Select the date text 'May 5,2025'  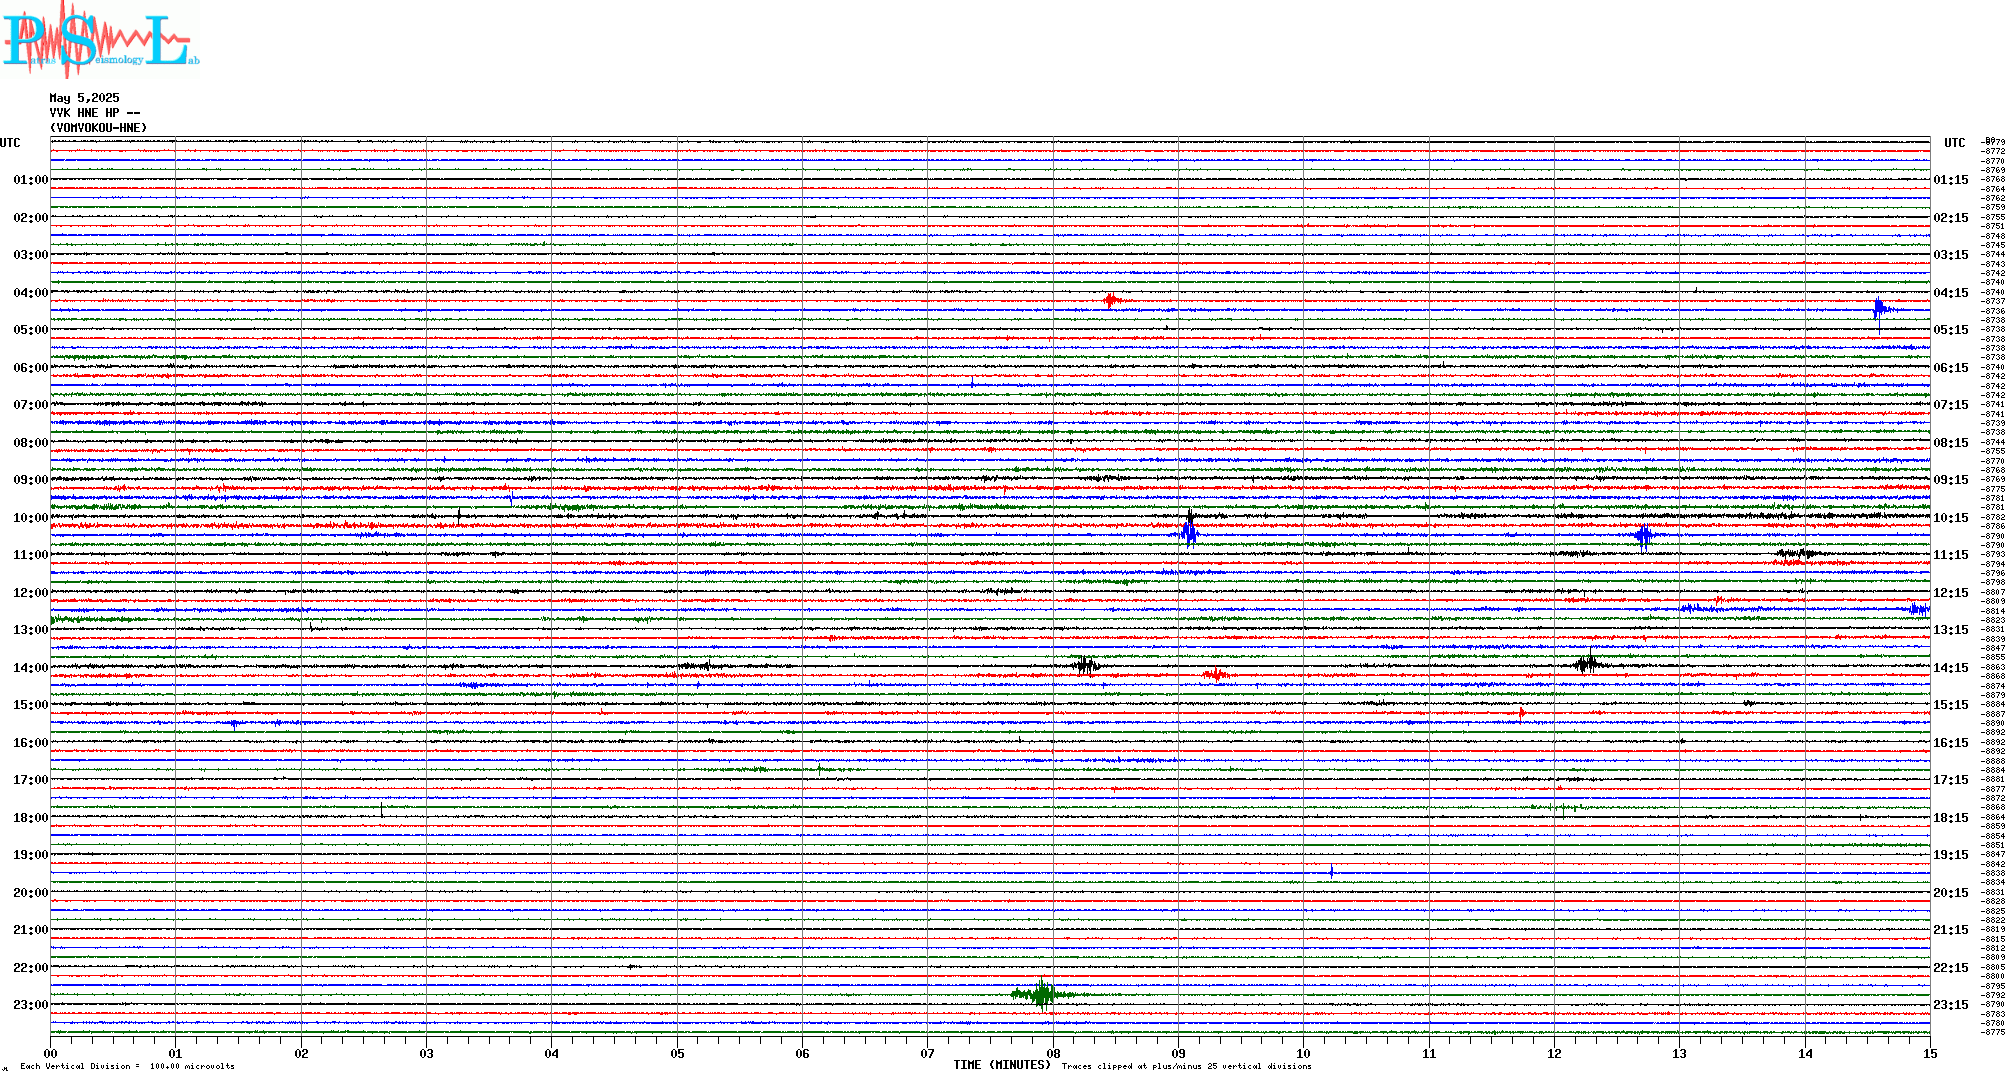point(84,98)
